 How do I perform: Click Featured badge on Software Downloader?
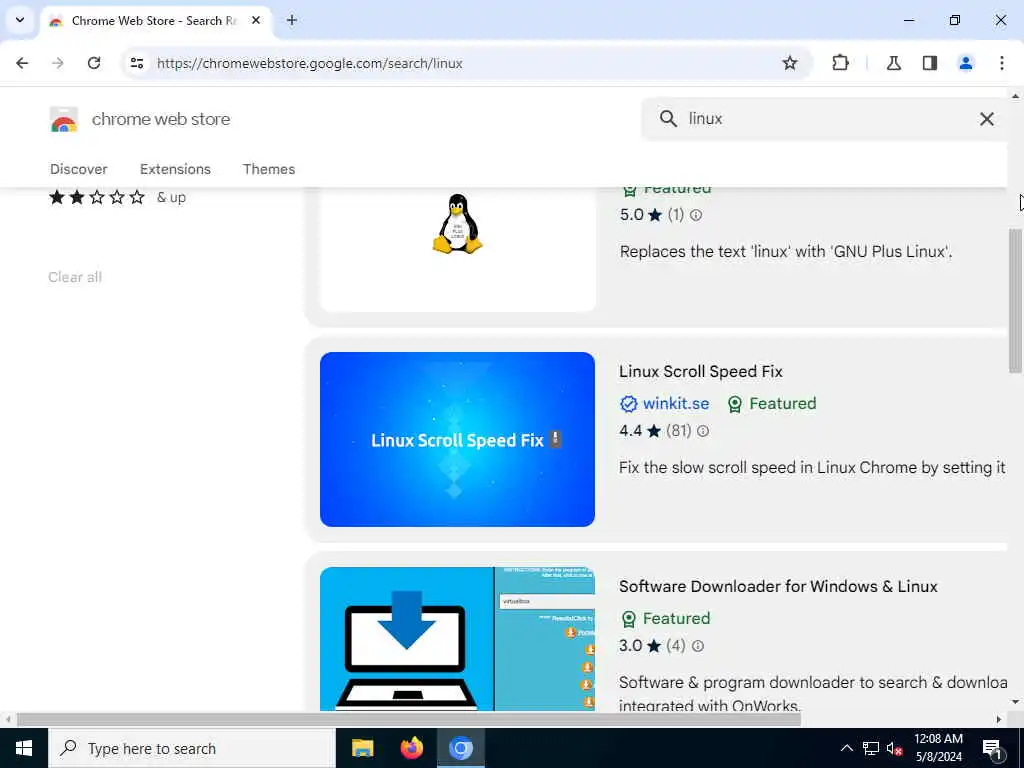(665, 618)
